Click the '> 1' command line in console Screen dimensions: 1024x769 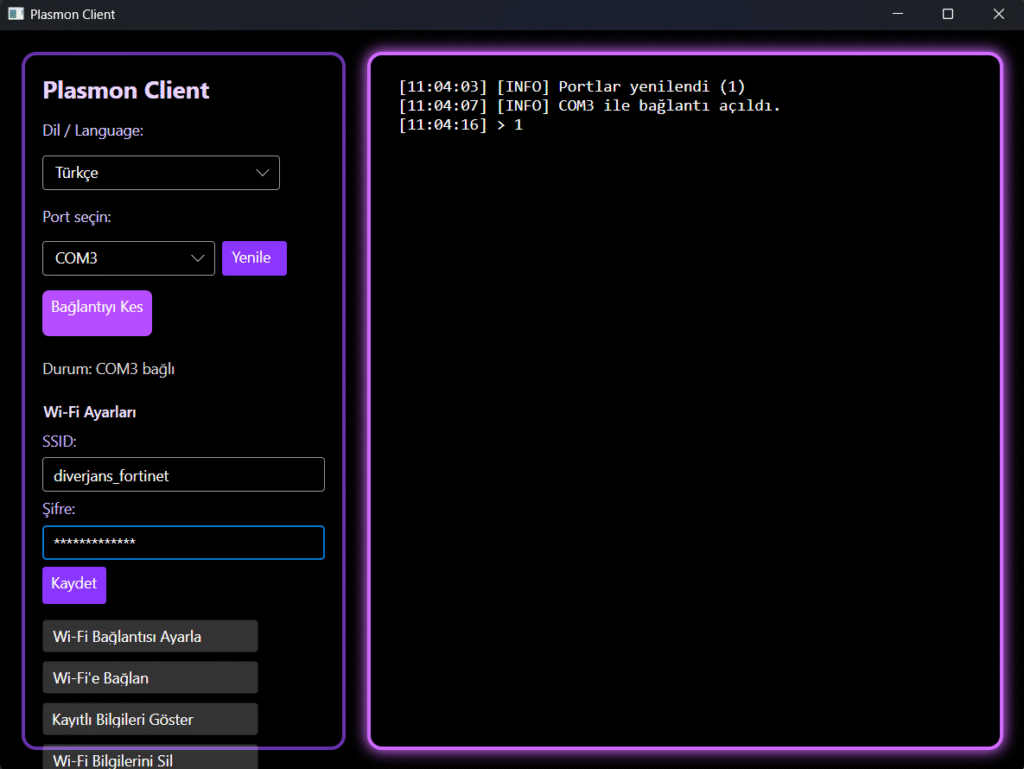tap(460, 125)
